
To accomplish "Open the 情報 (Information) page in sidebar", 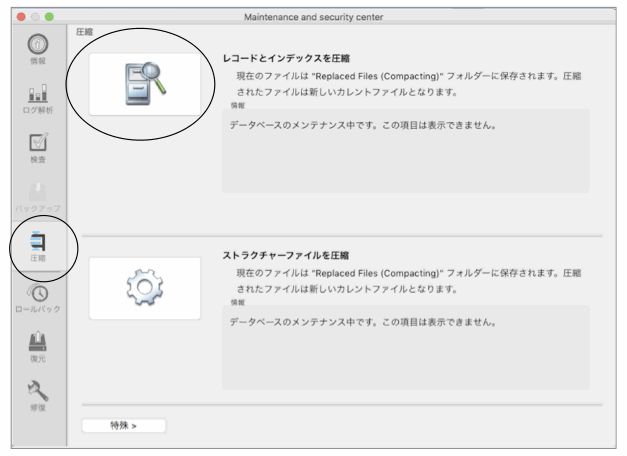I will click(x=35, y=49).
